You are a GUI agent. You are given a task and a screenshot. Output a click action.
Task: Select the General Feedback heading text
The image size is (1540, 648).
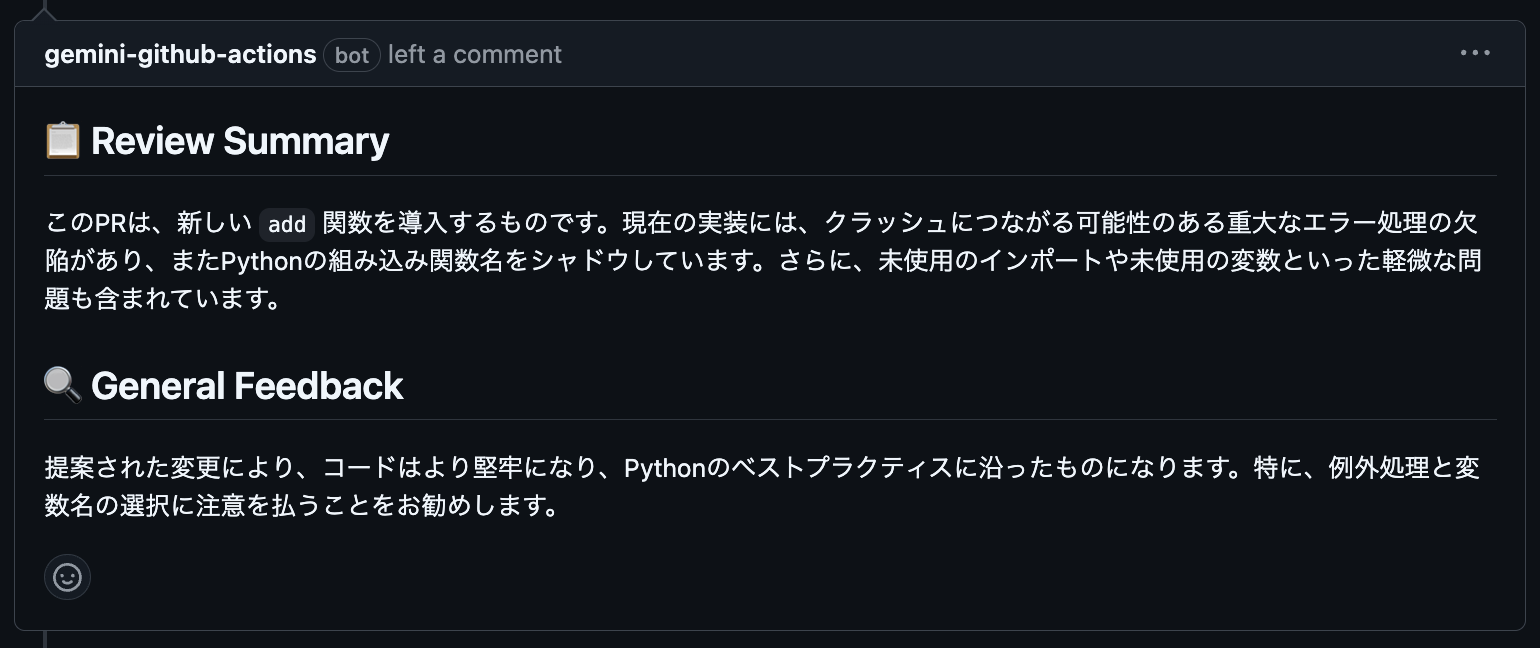tap(247, 385)
